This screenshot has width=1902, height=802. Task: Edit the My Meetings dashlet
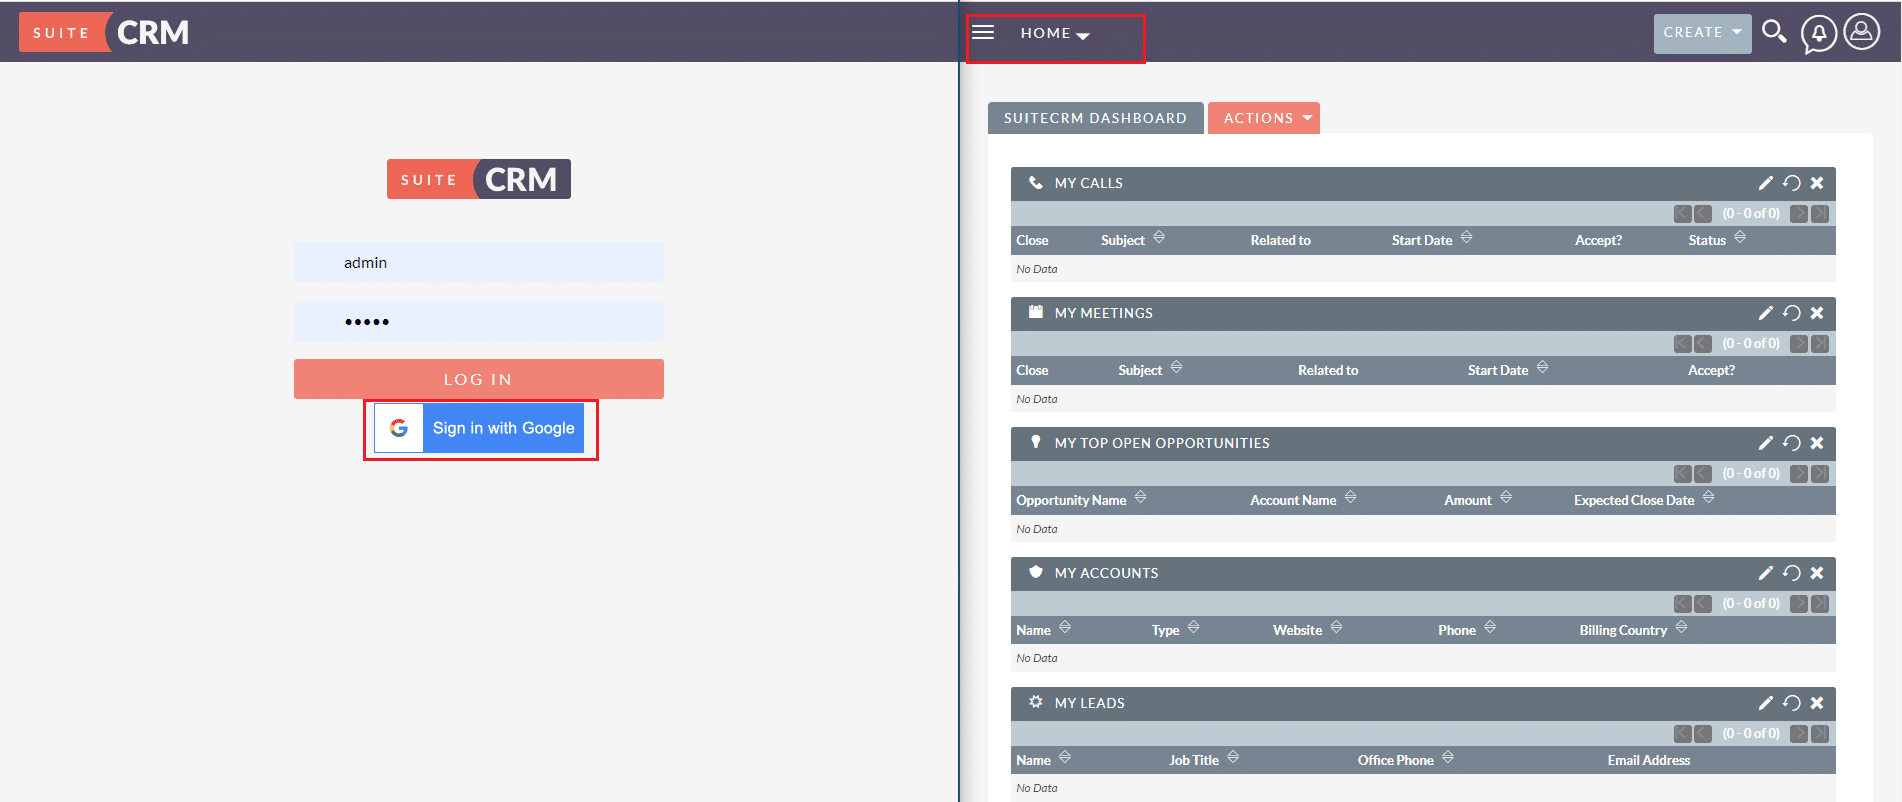coord(1765,313)
